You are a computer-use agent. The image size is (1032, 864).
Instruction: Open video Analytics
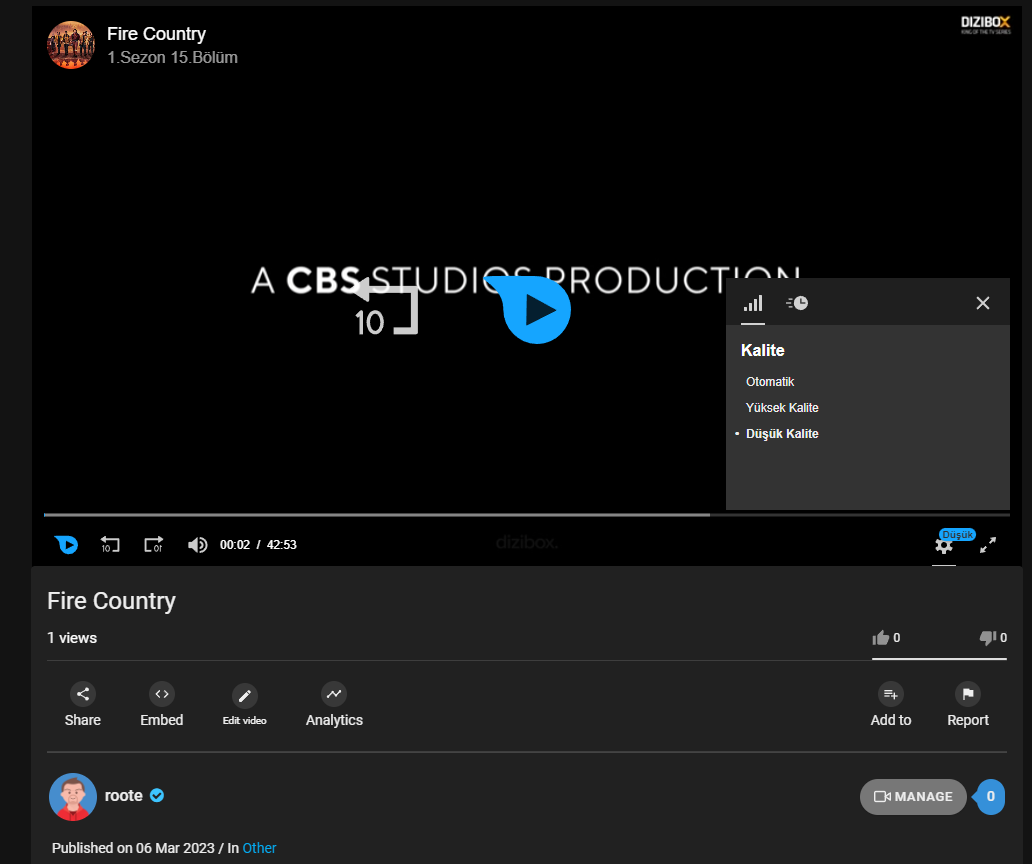(x=334, y=704)
